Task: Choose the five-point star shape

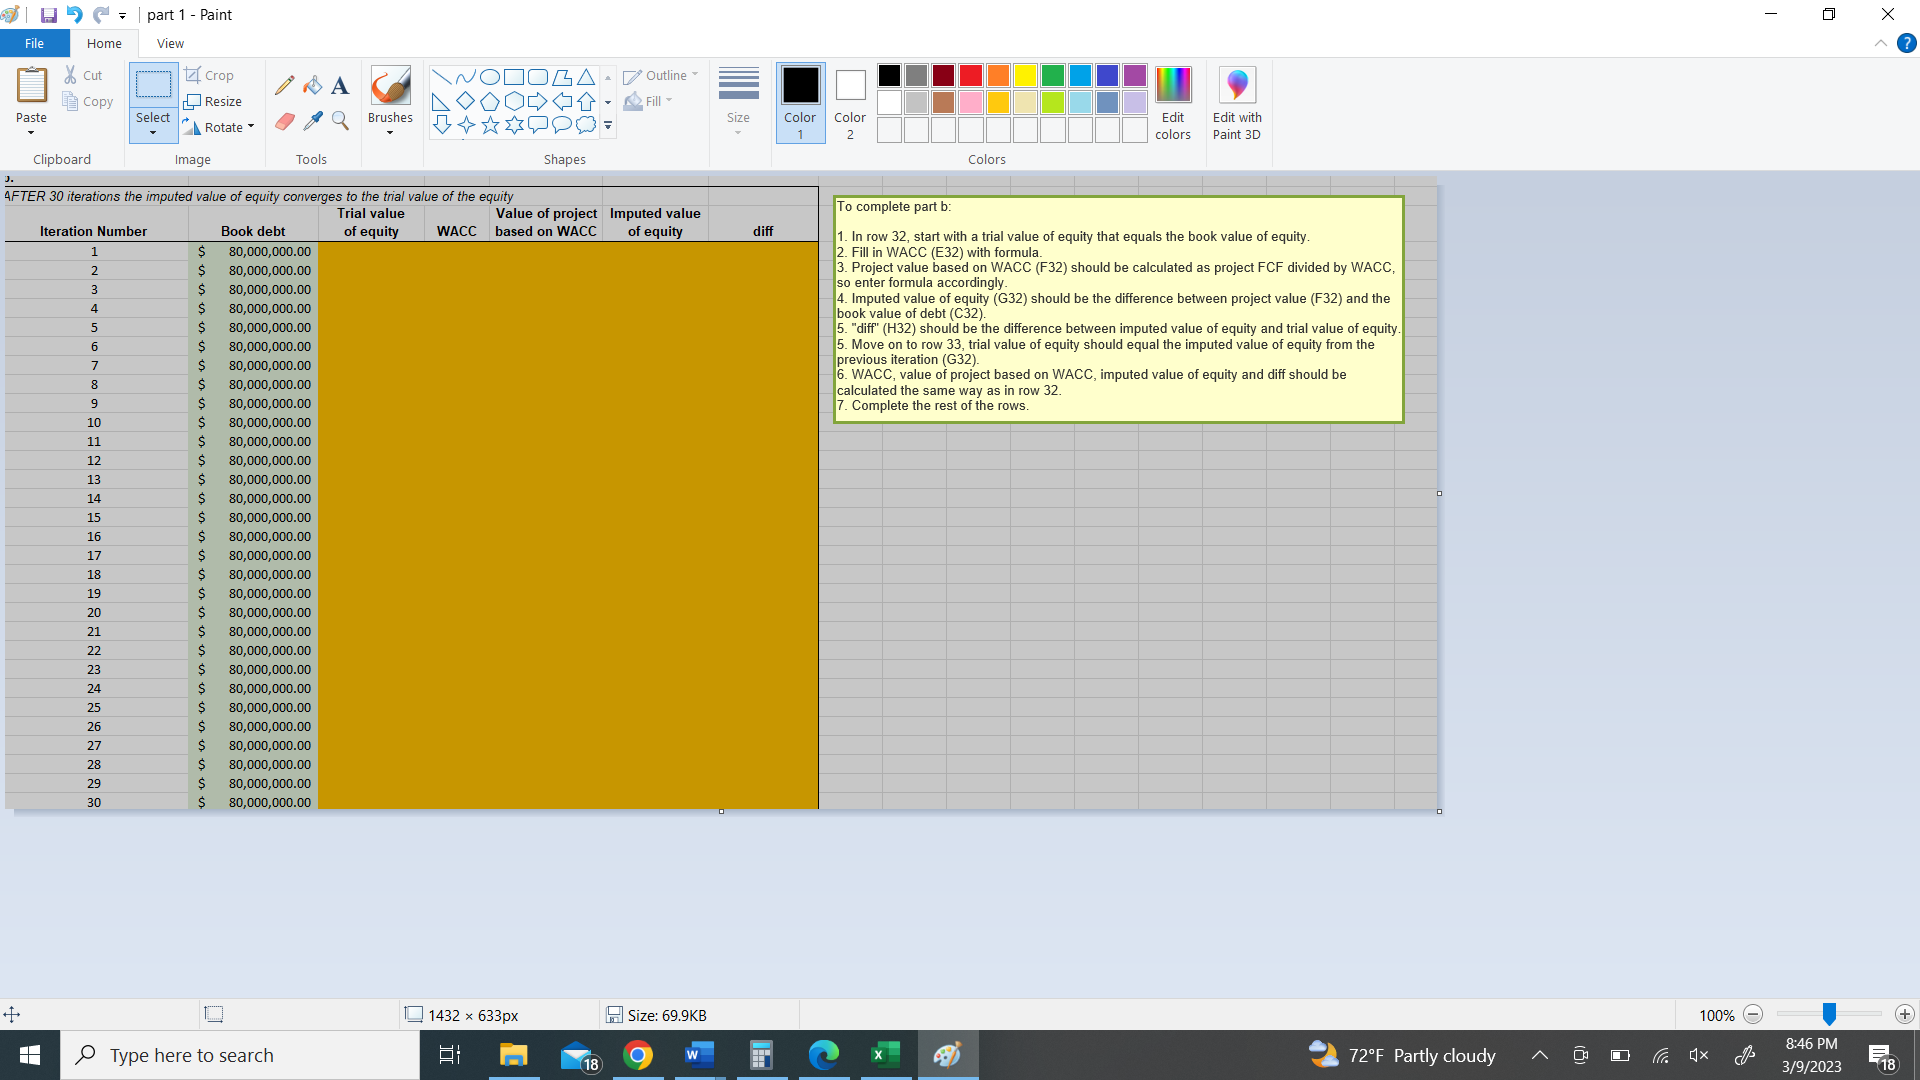Action: coord(489,124)
